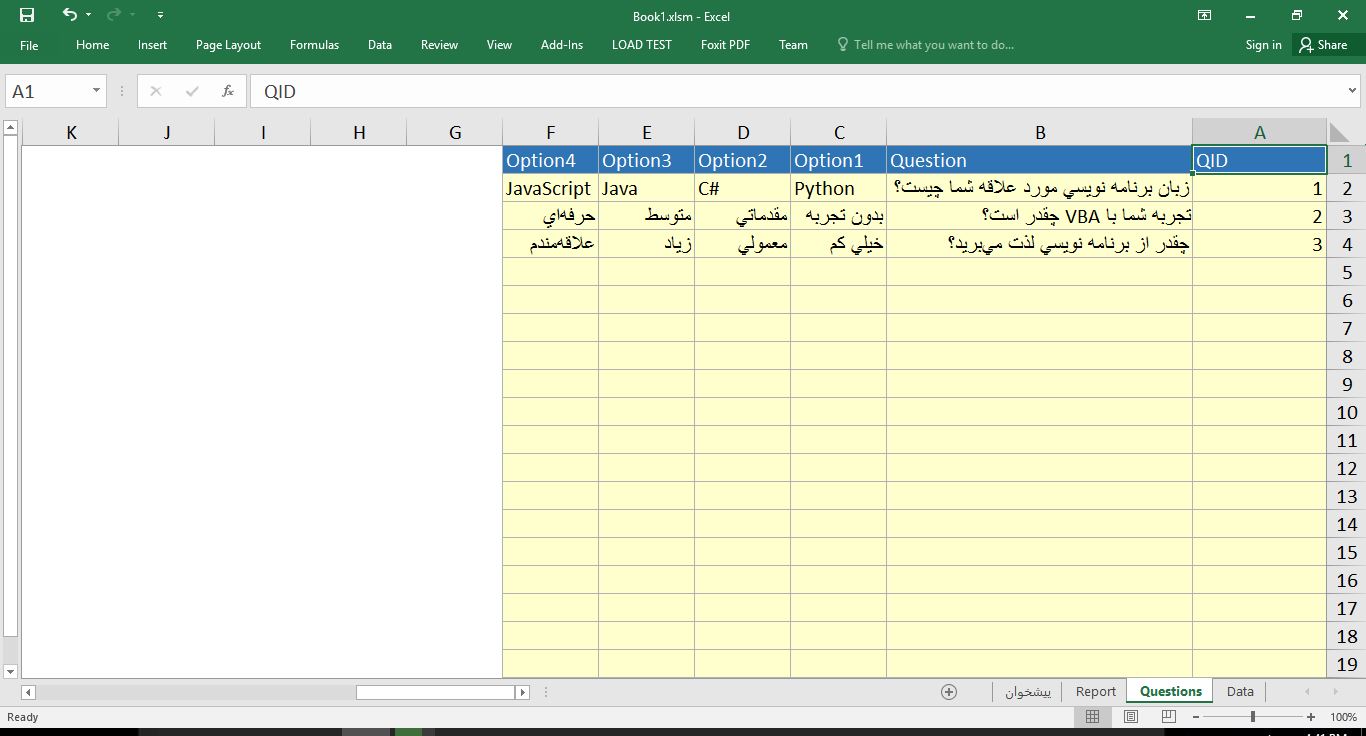Open the Formulas ribbon tab

click(314, 45)
